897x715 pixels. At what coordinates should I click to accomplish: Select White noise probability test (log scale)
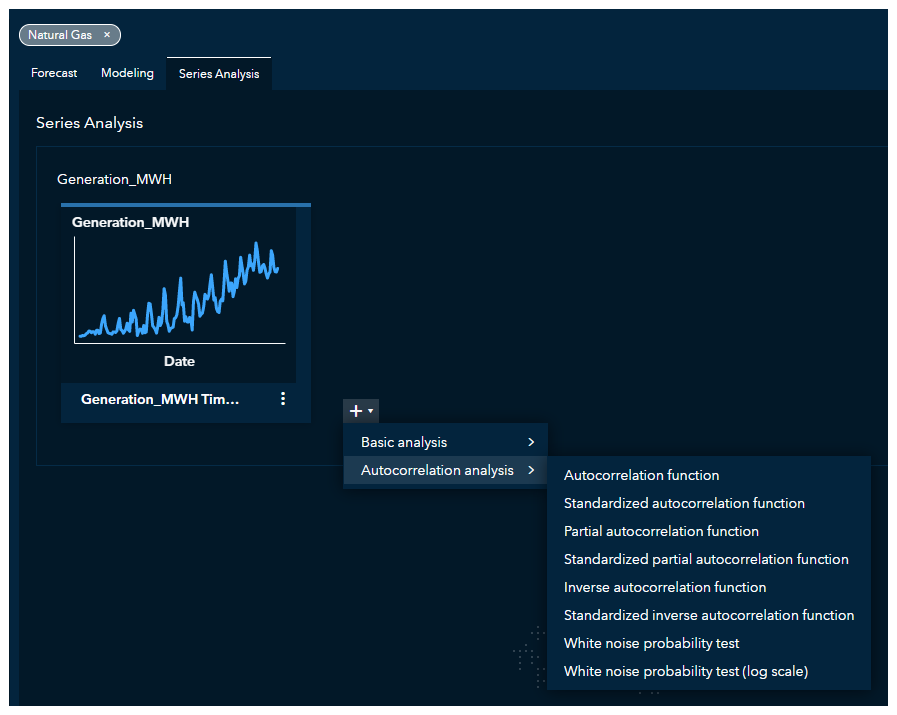point(685,671)
